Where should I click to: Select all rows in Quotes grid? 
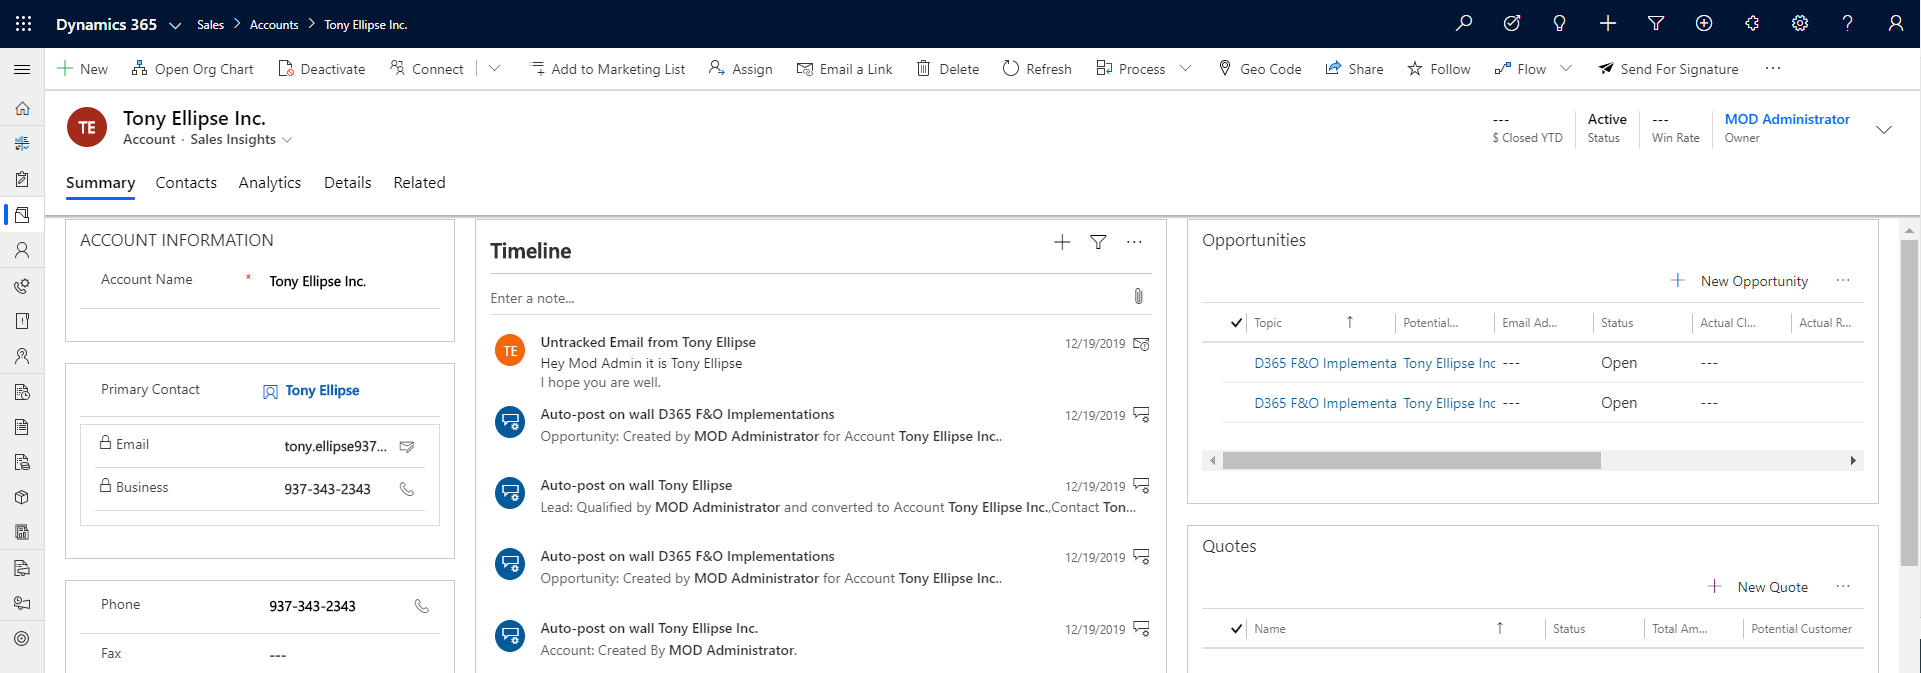(1237, 629)
